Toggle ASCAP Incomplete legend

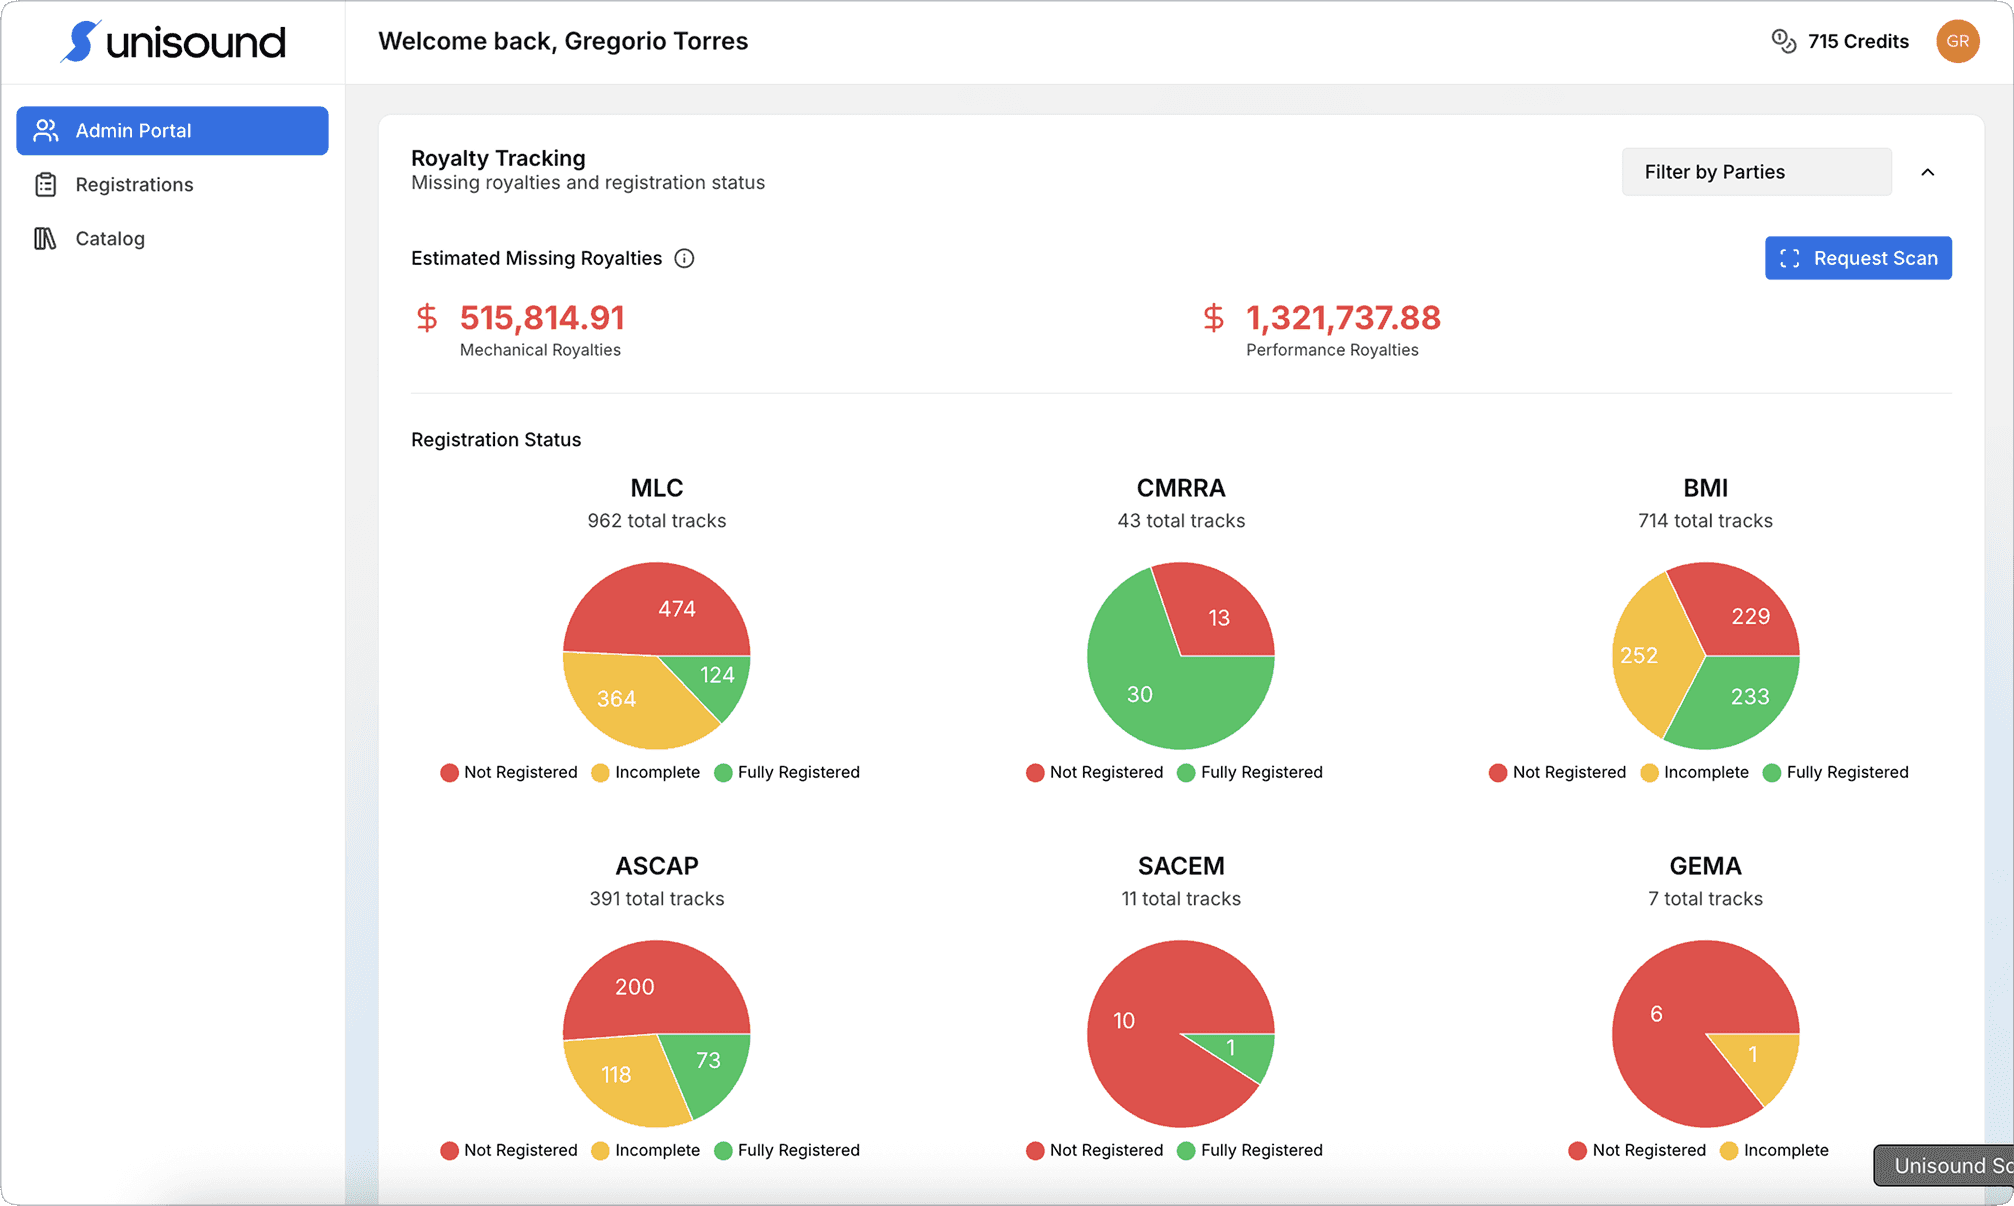pos(646,1151)
